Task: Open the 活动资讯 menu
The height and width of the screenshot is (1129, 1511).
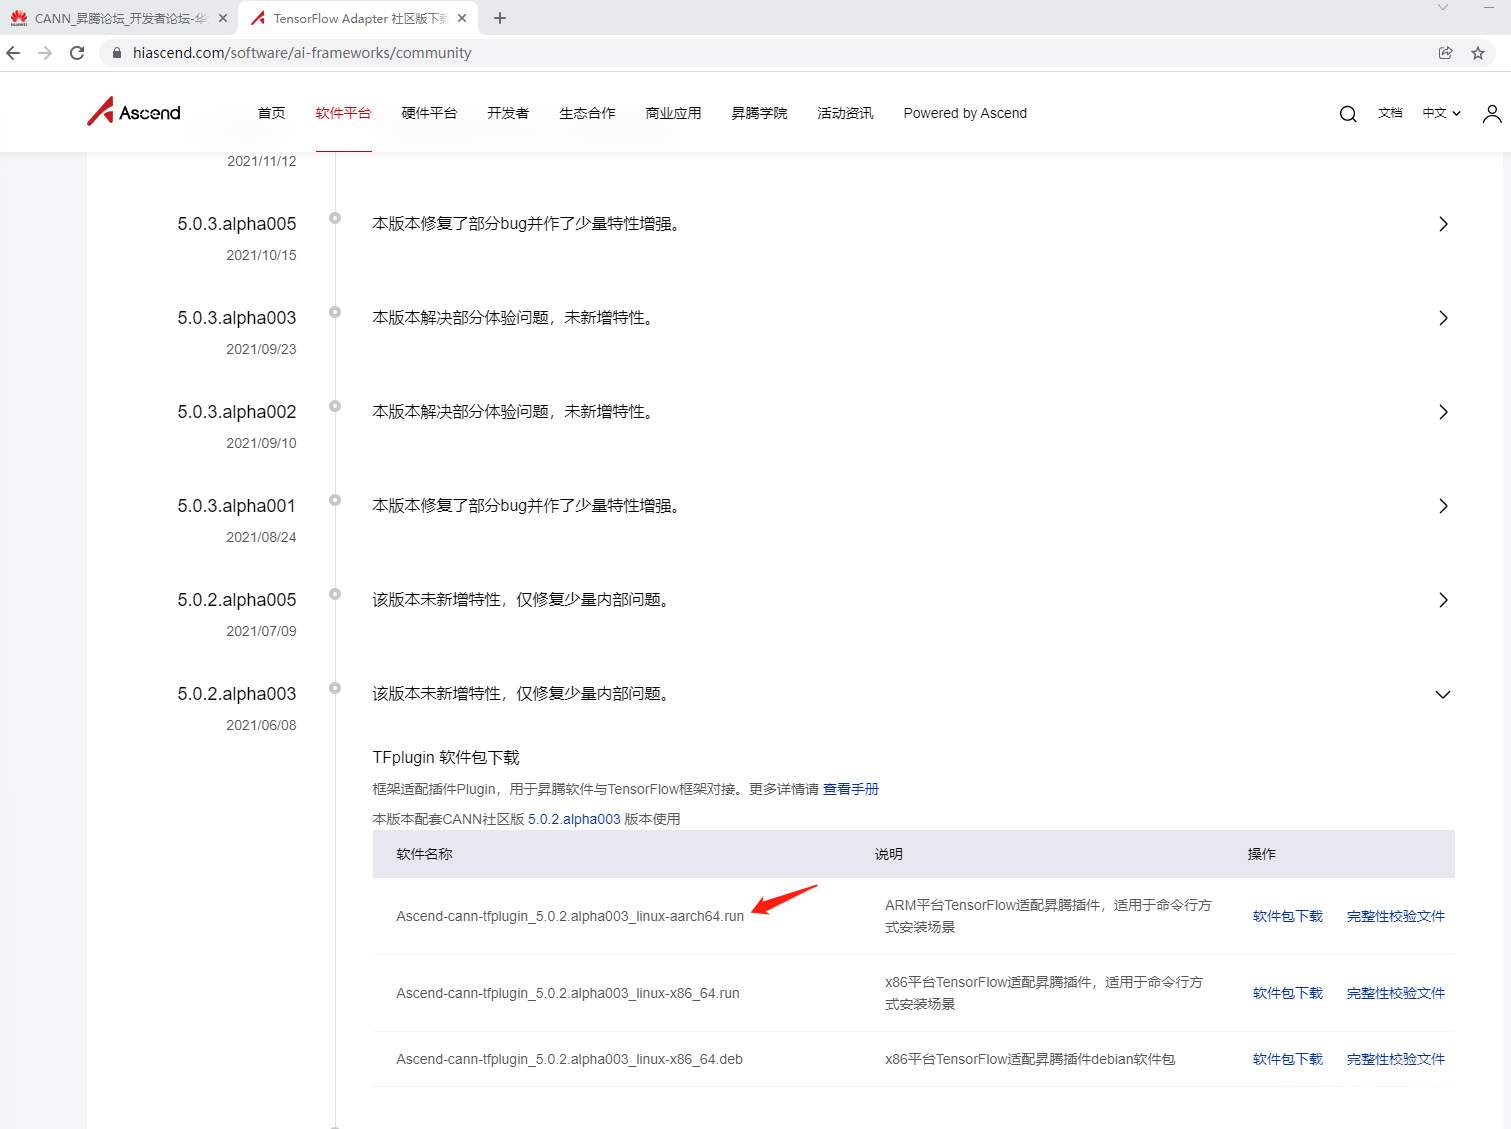Action: [845, 113]
